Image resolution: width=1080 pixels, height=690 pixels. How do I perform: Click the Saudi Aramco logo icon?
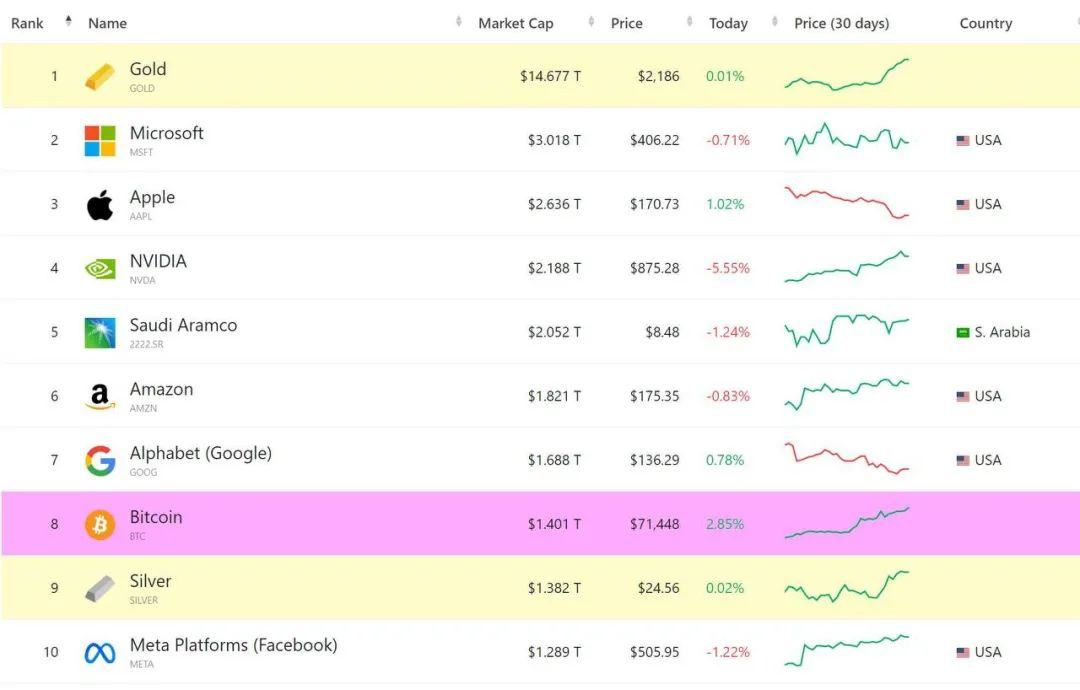100,333
